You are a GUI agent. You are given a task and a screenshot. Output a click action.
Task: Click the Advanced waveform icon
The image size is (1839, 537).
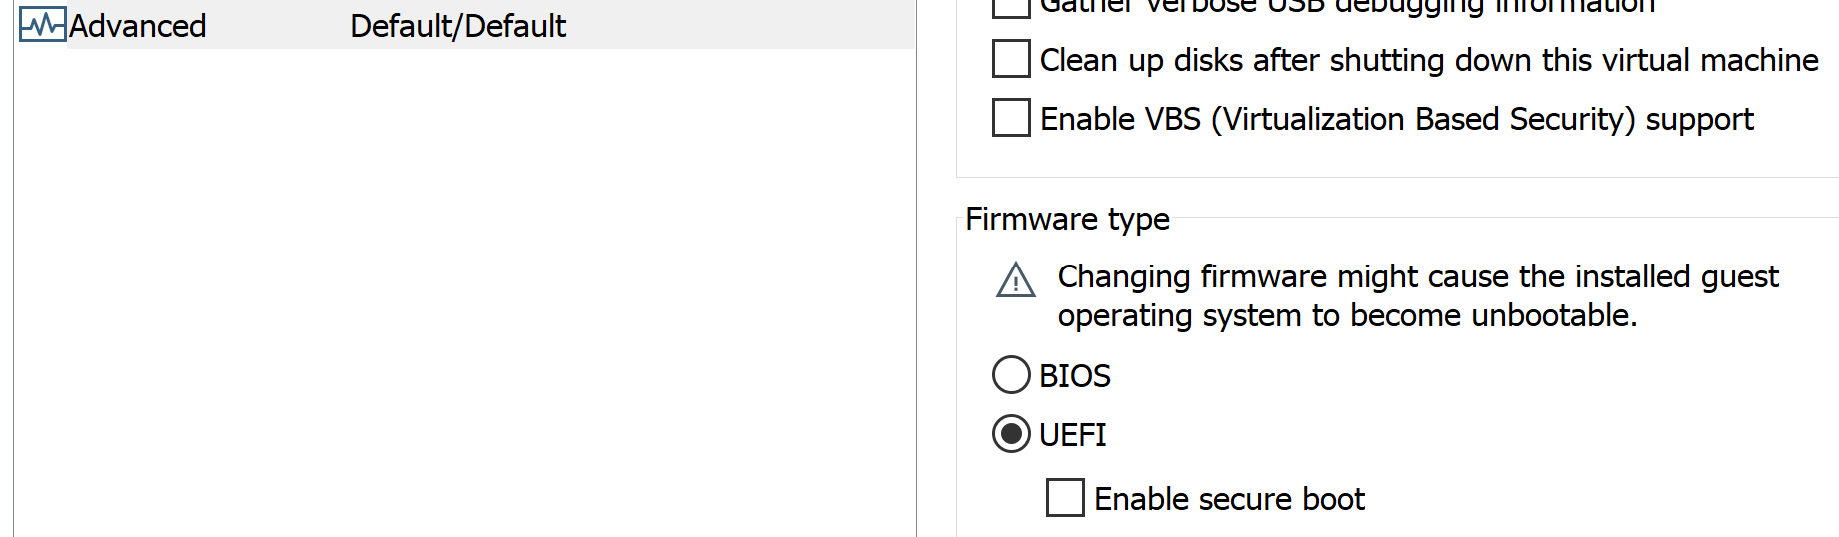[x=42, y=25]
